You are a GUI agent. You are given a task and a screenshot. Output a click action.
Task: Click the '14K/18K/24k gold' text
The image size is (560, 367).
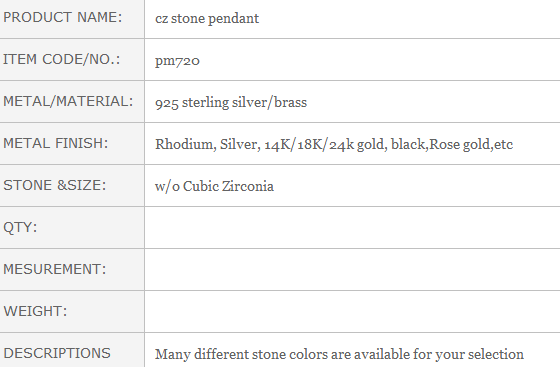point(324,145)
